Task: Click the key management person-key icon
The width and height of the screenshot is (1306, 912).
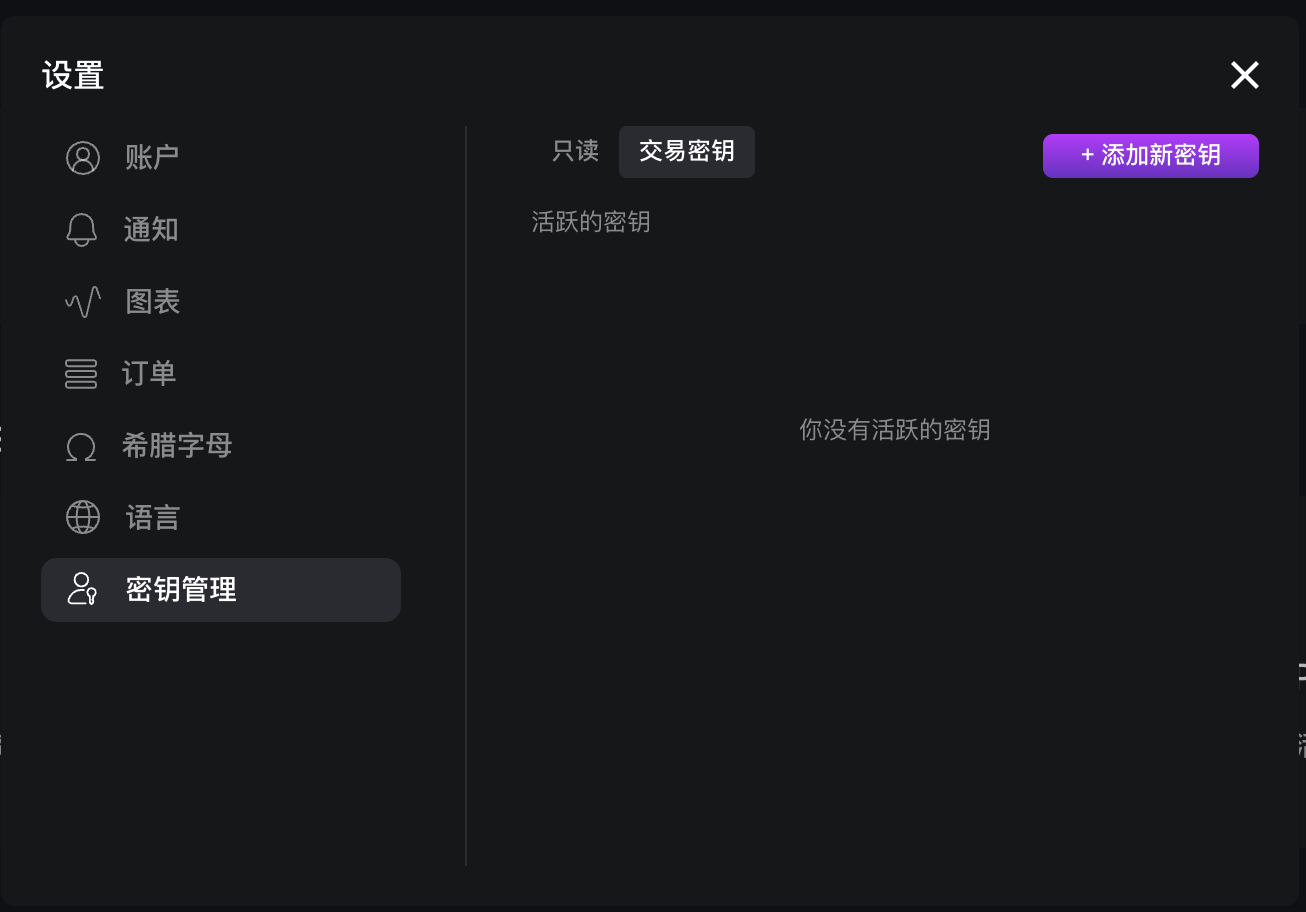Action: coord(82,590)
